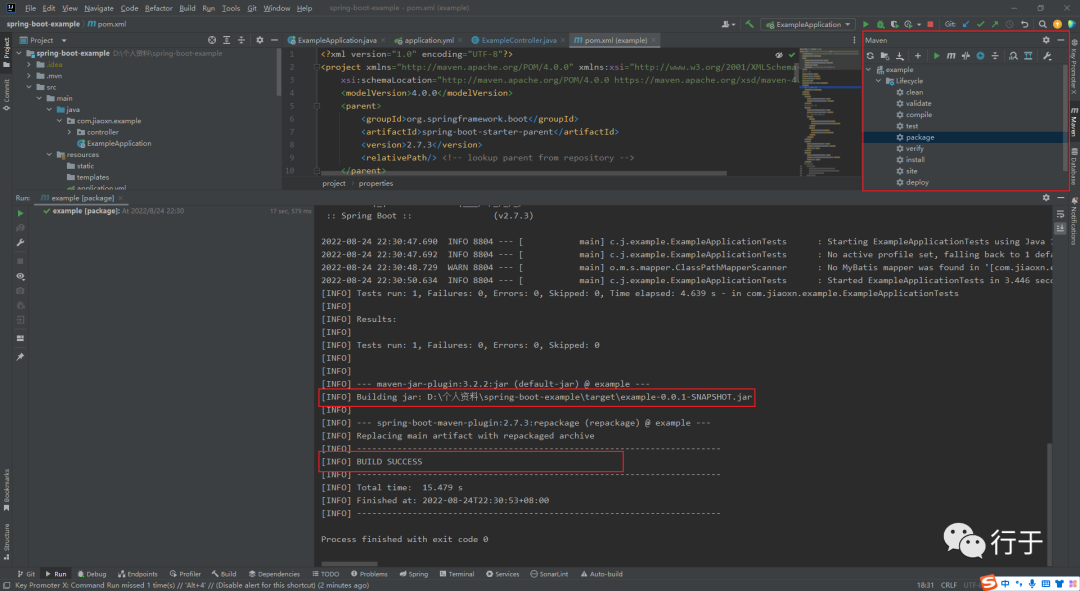Viewport: 1080px width, 591px height.
Task: Click the Reload All Maven Projects icon
Action: point(870,56)
